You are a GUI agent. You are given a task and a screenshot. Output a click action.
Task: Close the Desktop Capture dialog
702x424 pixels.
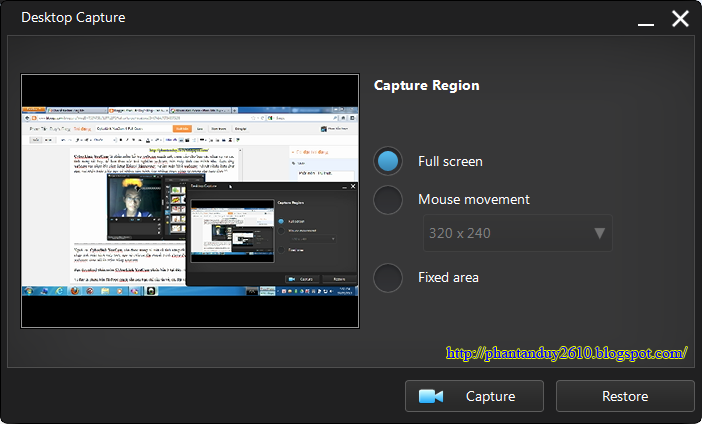pos(680,19)
